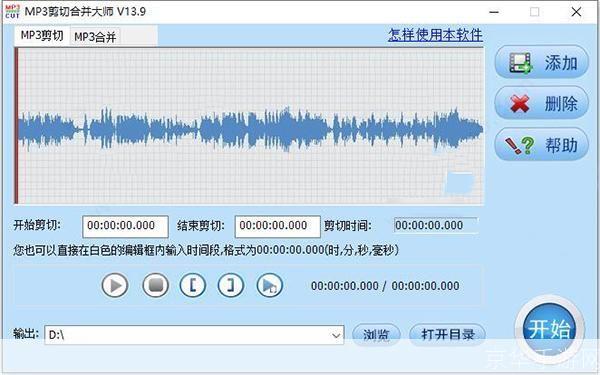Switch to the MP3合并 tab

point(95,37)
